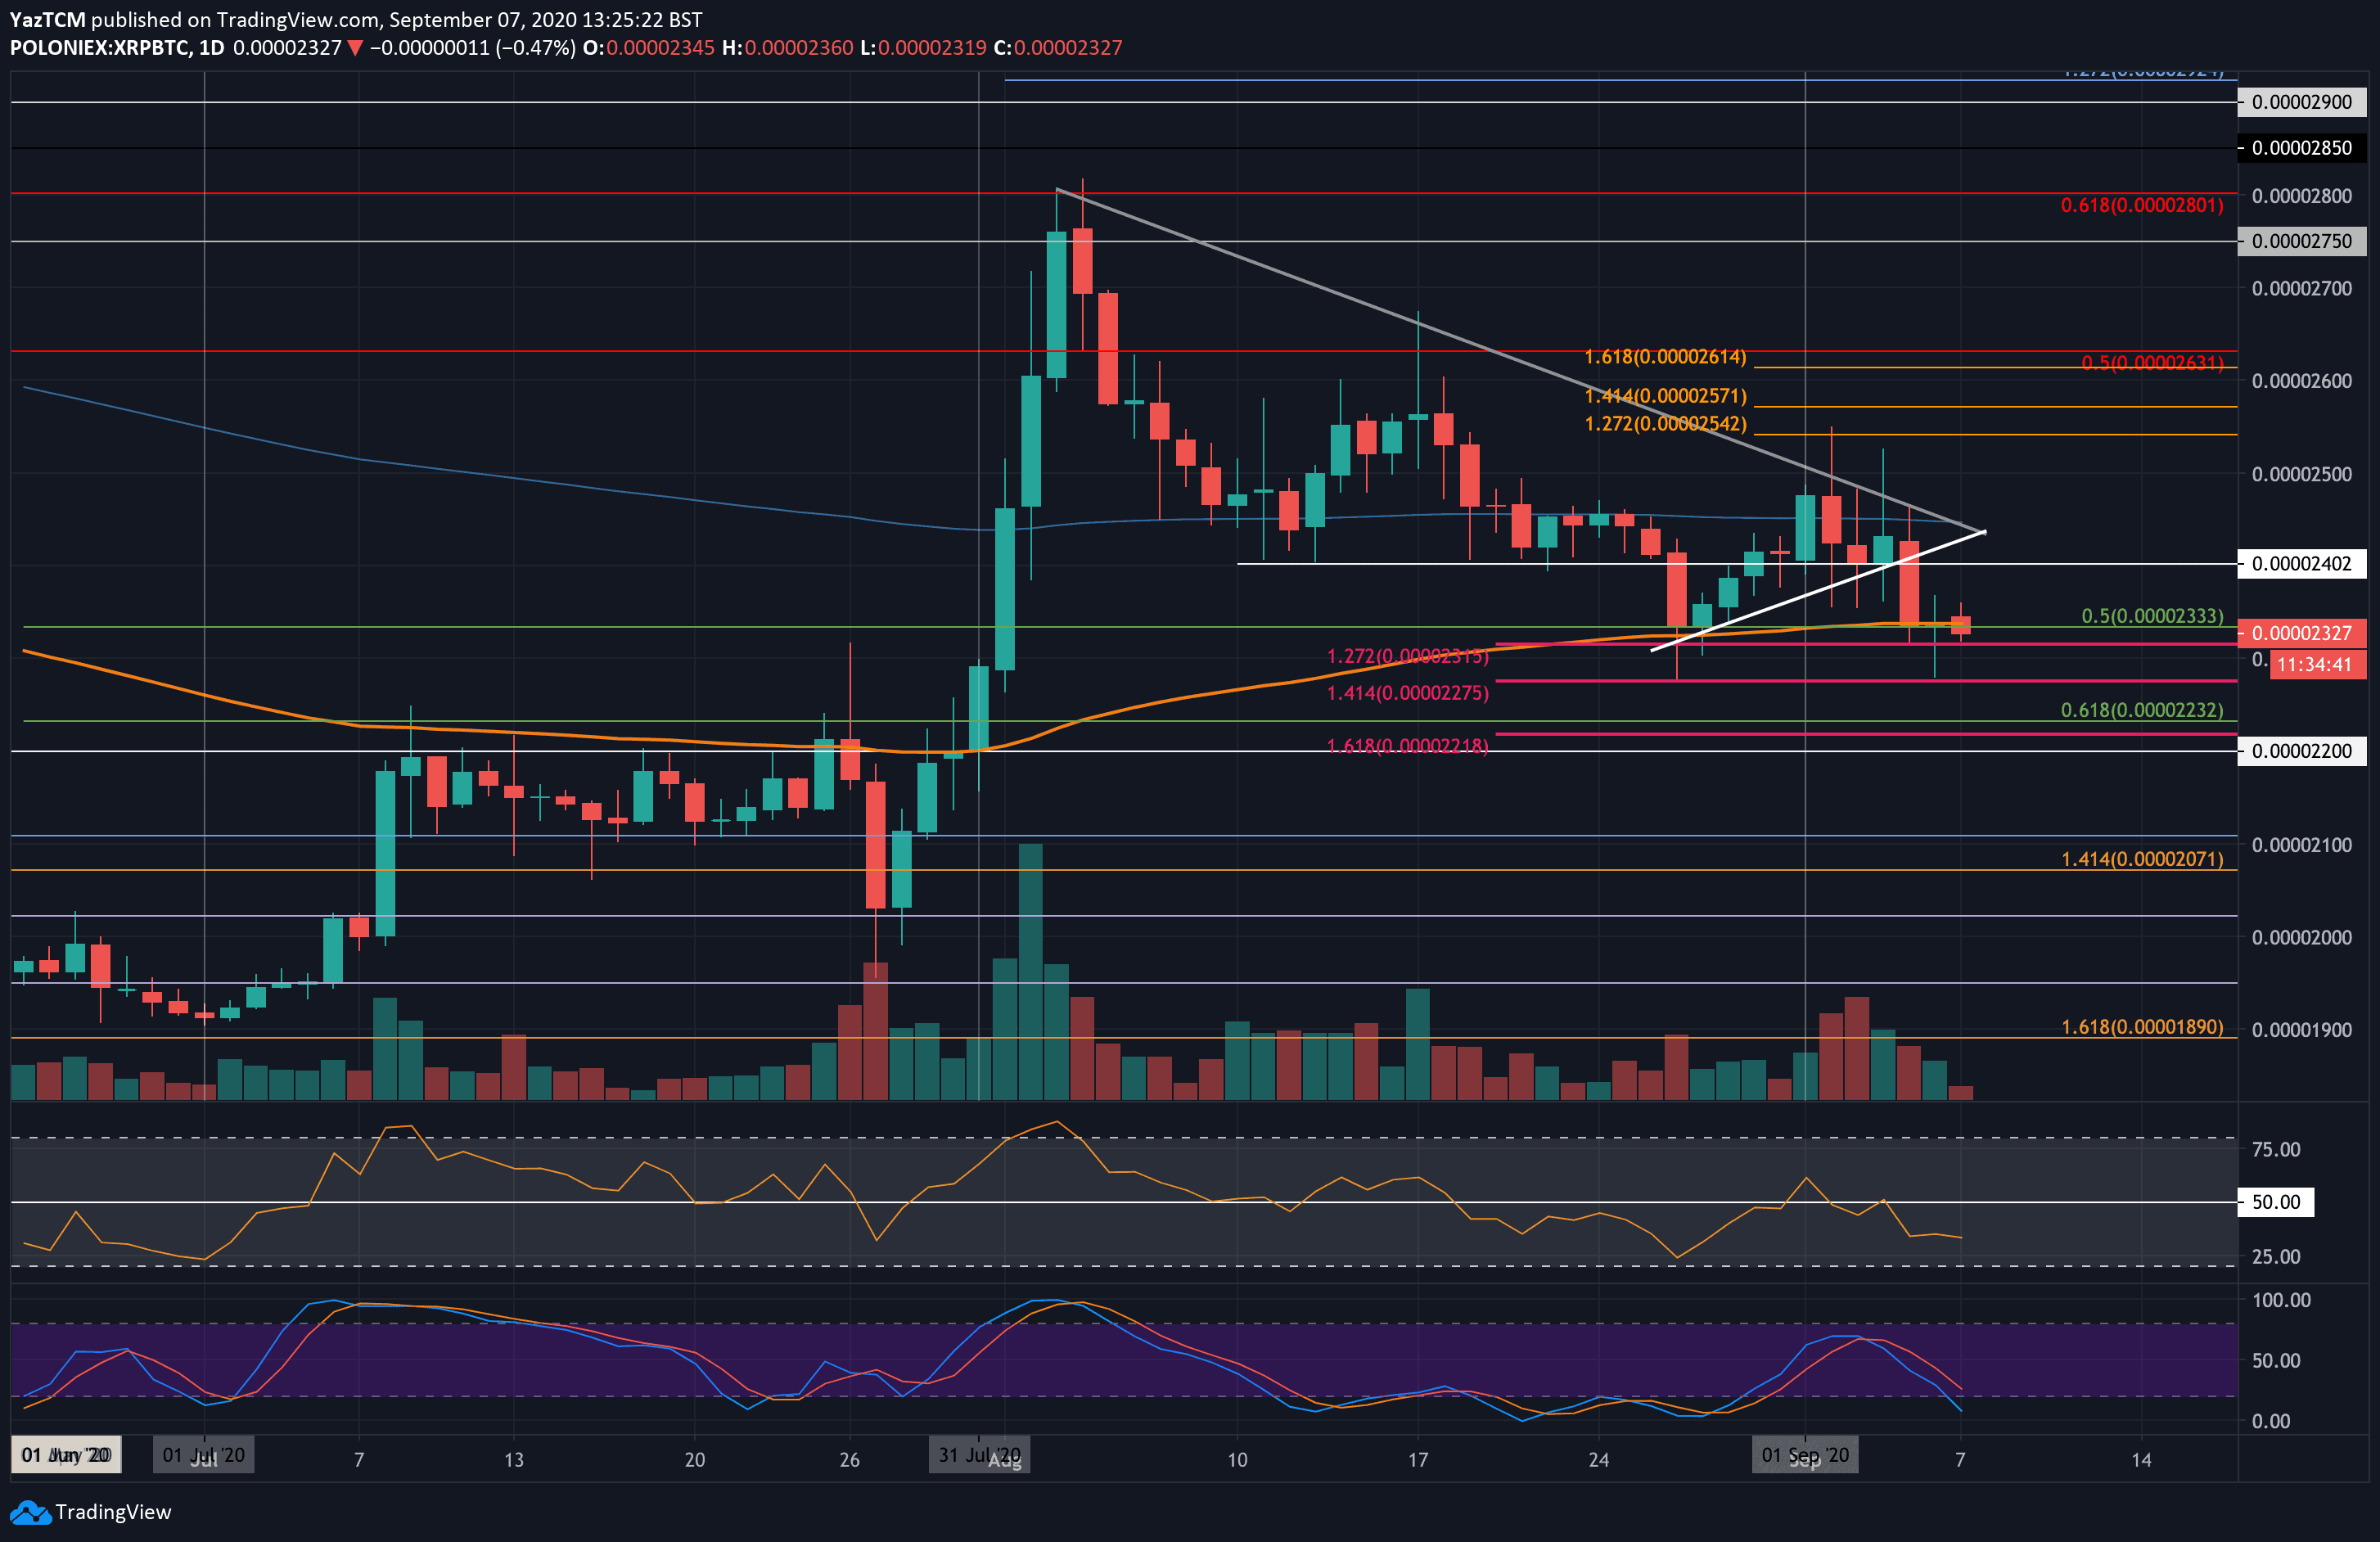The height and width of the screenshot is (1542, 2380).
Task: Click the 31 Jul '20 date marker
Action: 980,1455
